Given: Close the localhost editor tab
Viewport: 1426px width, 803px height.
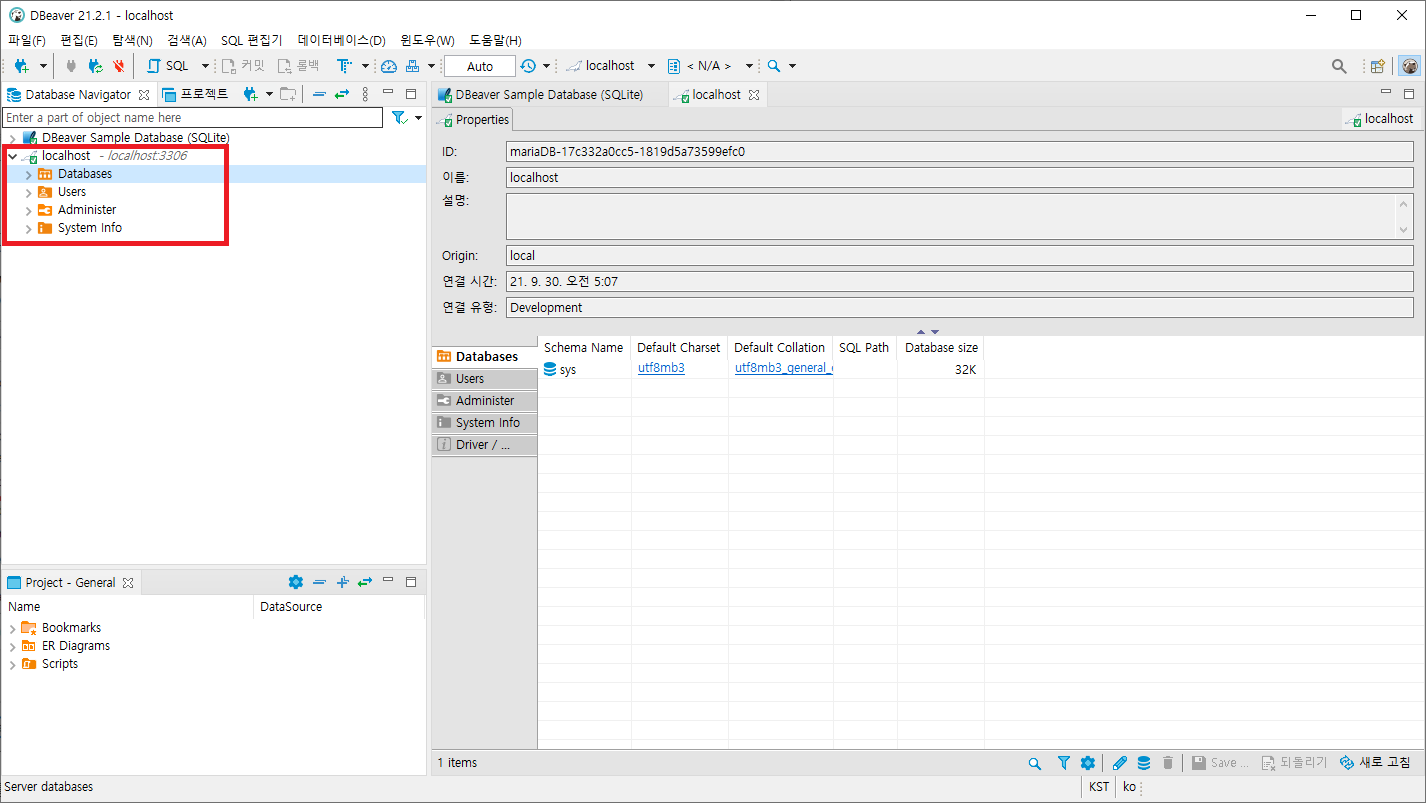Looking at the screenshot, I should tap(754, 95).
